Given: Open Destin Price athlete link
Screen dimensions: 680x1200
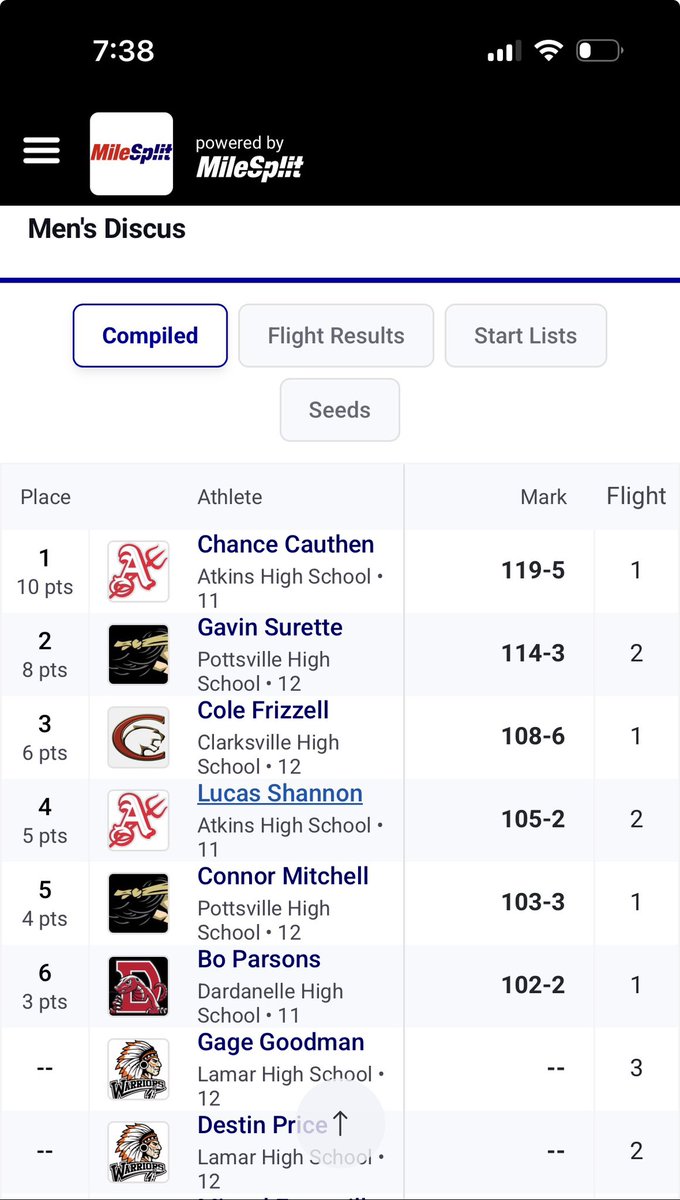Looking at the screenshot, I should (x=262, y=1125).
